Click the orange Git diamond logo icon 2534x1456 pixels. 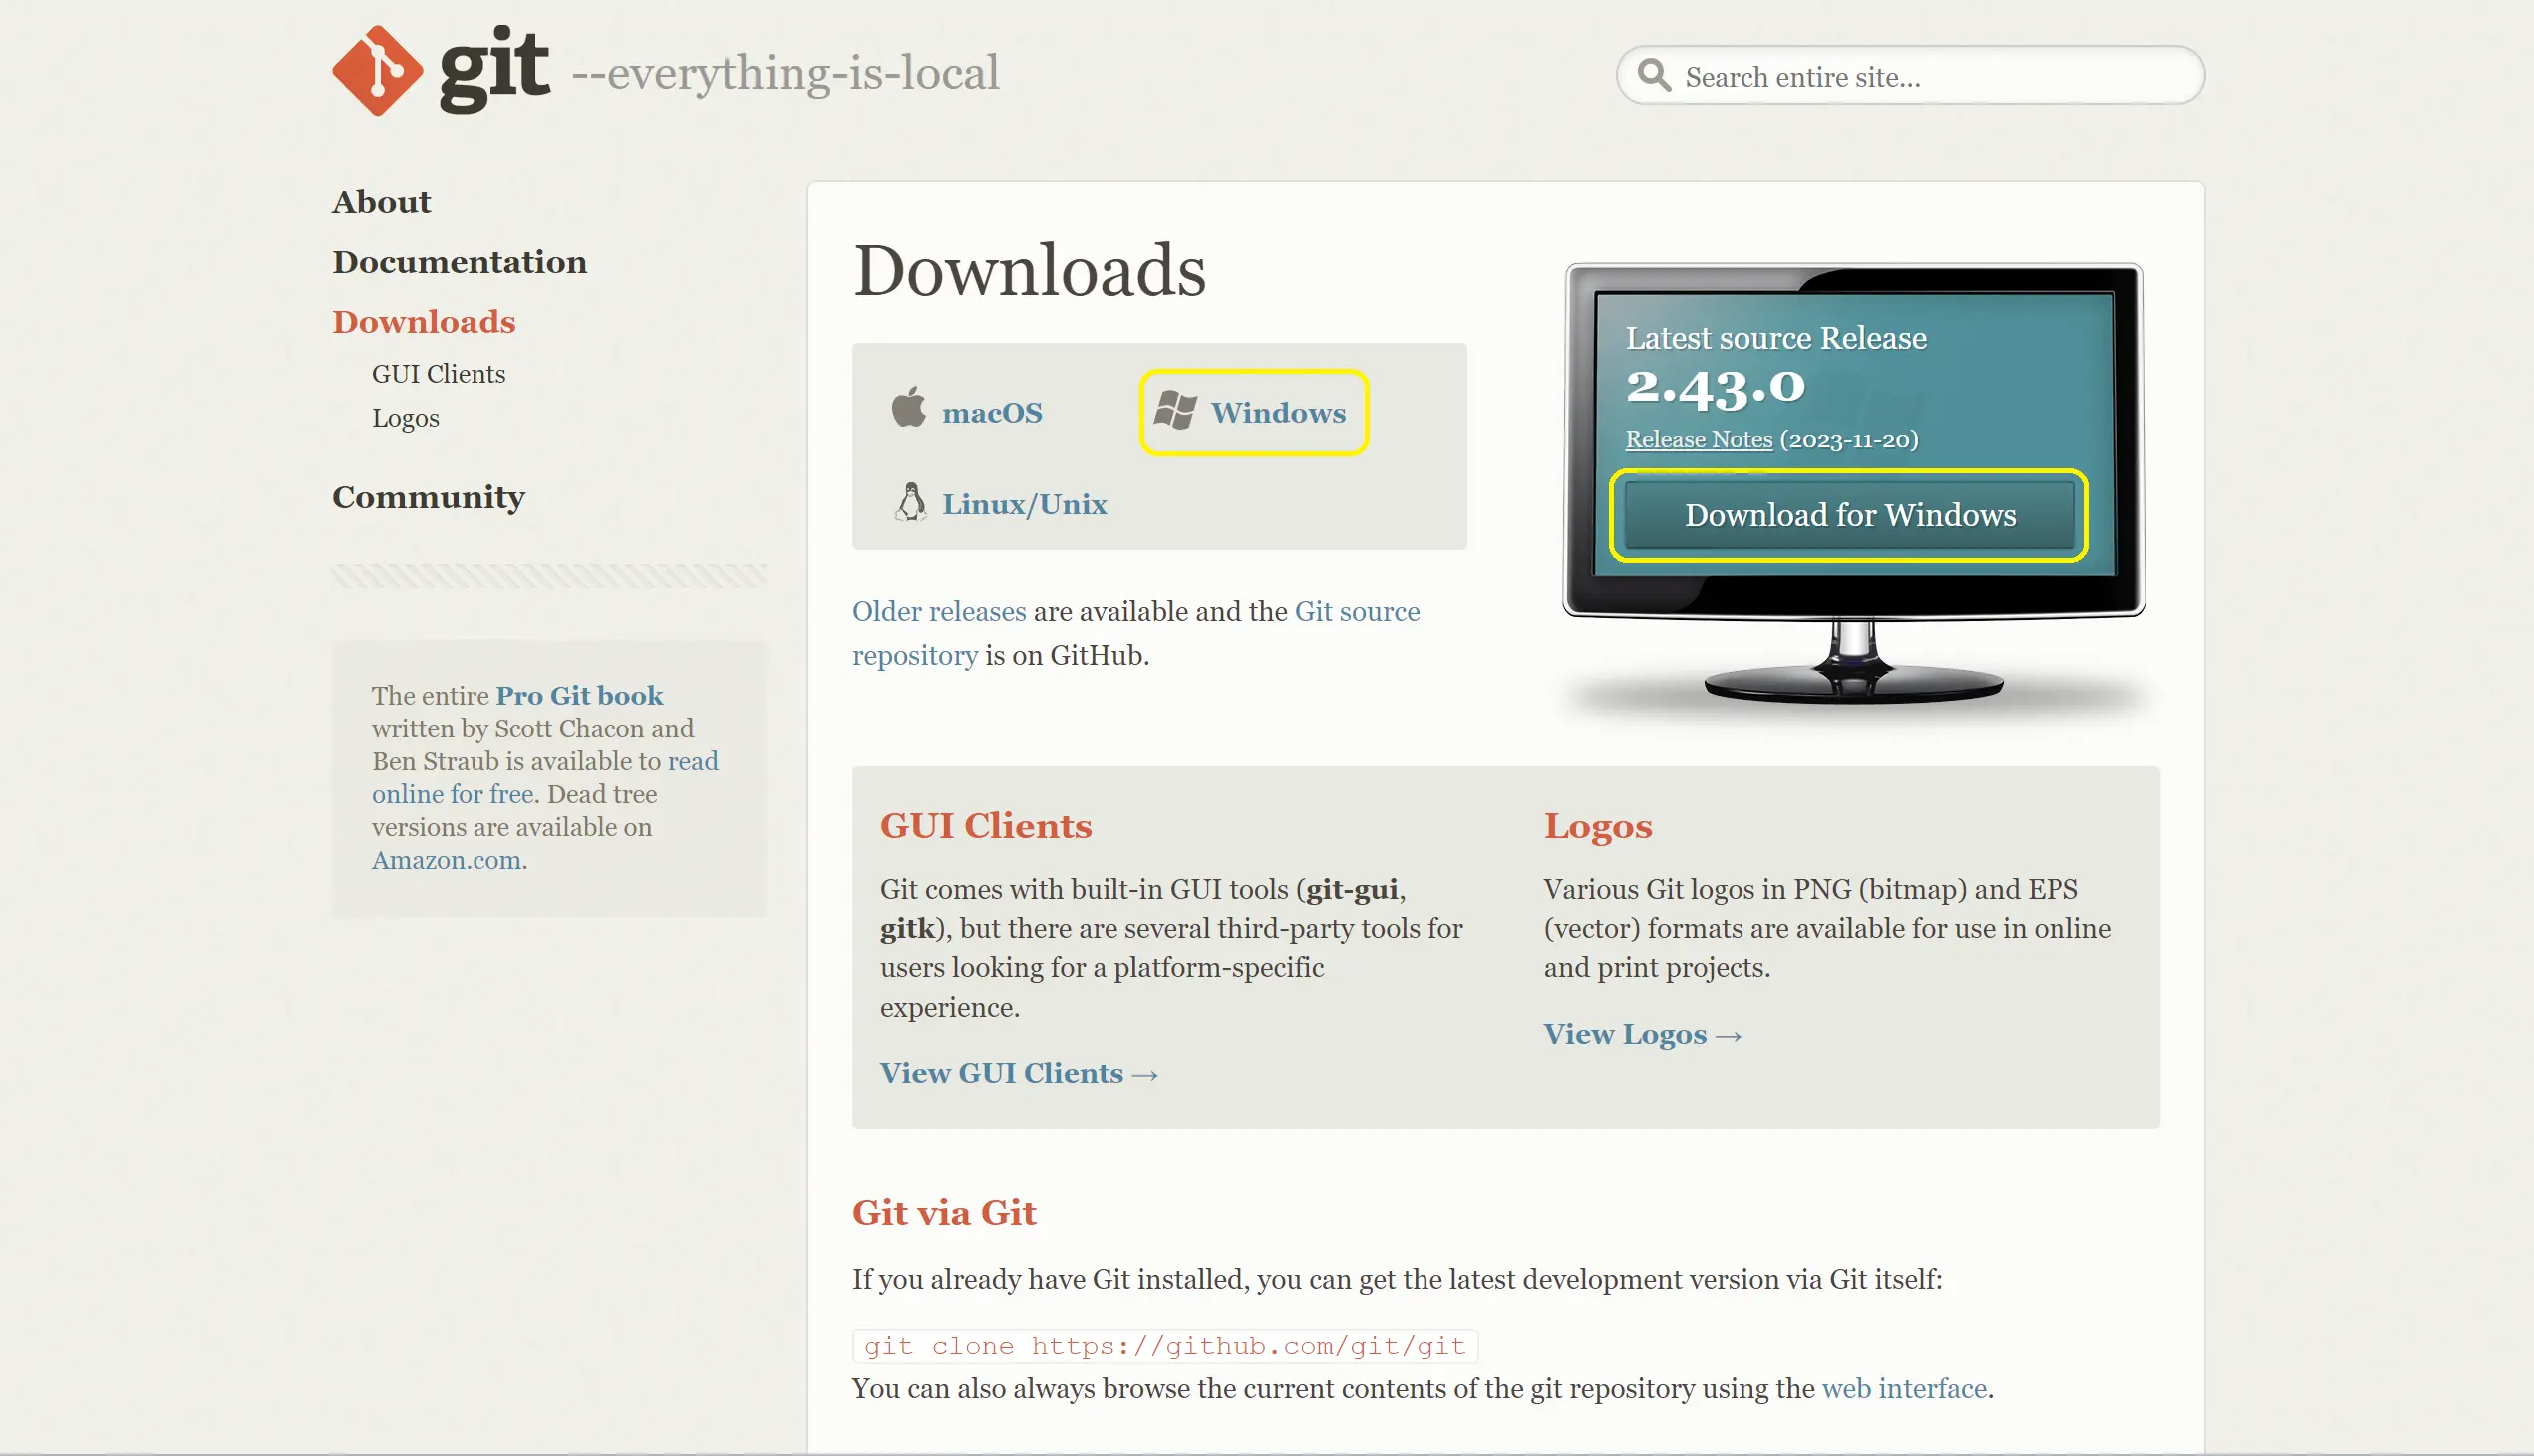[x=377, y=71]
